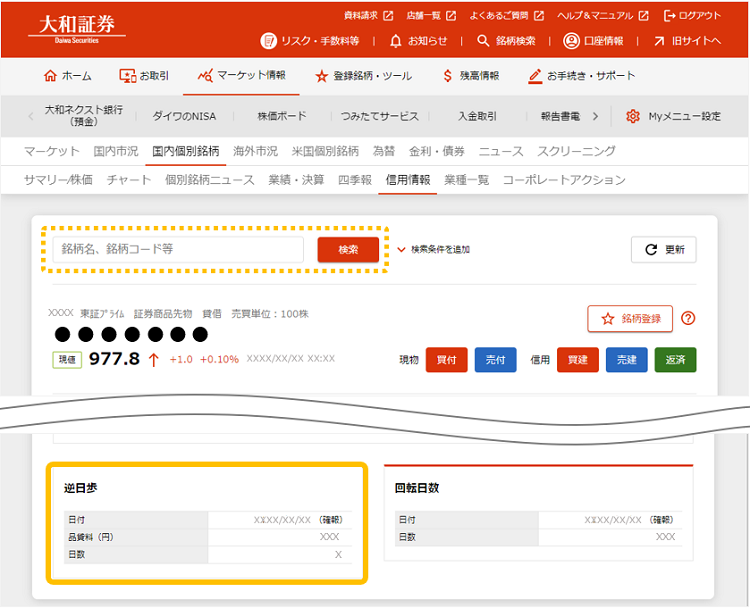Viewport: 750px width, 608px height.
Task: Click the 品貸料(円) row label
Action: [x=91, y=537]
